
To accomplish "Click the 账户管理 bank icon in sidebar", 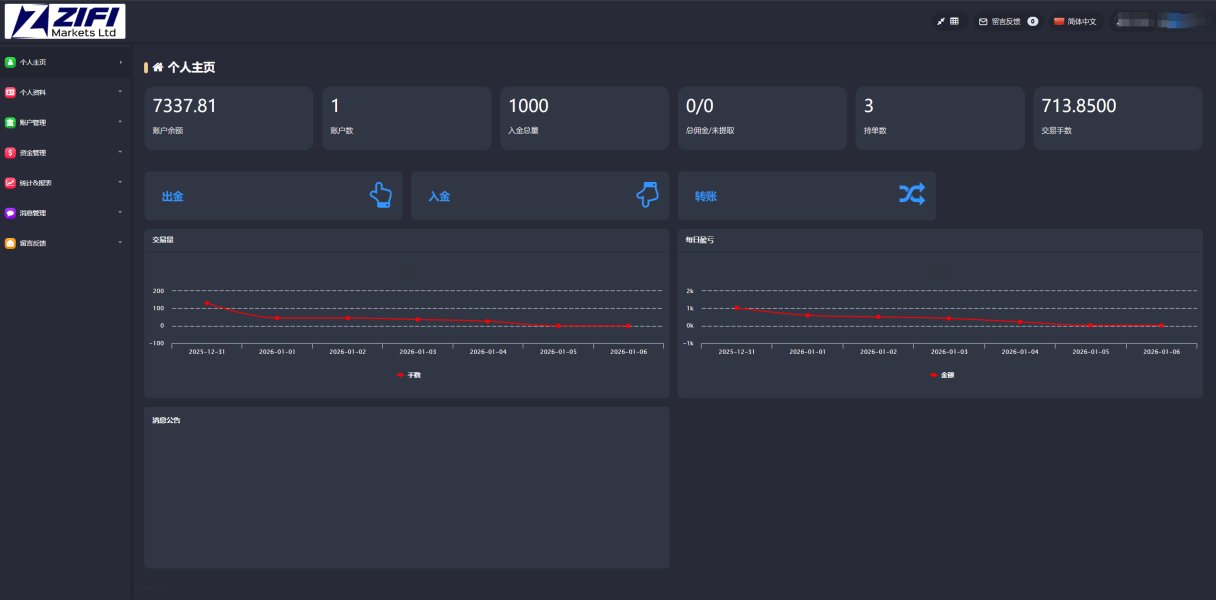I will coord(10,123).
